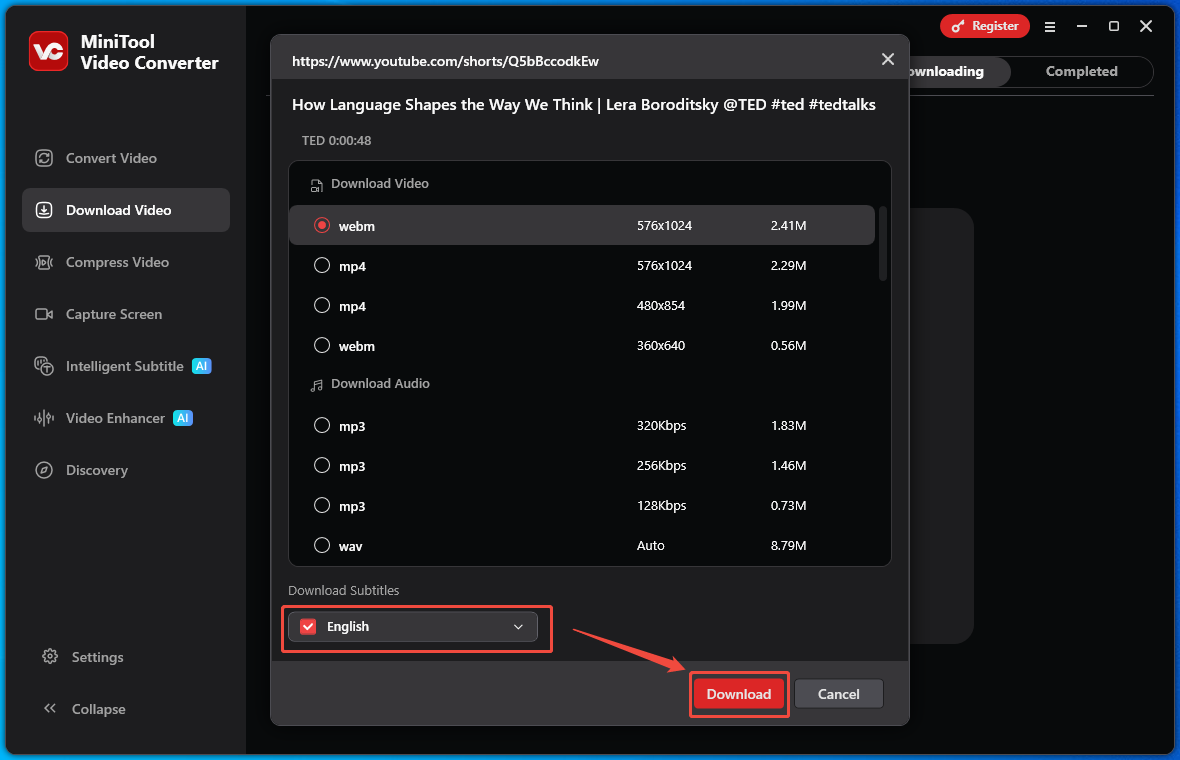
Task: Click the key icon in Register button
Action: click(x=958, y=26)
